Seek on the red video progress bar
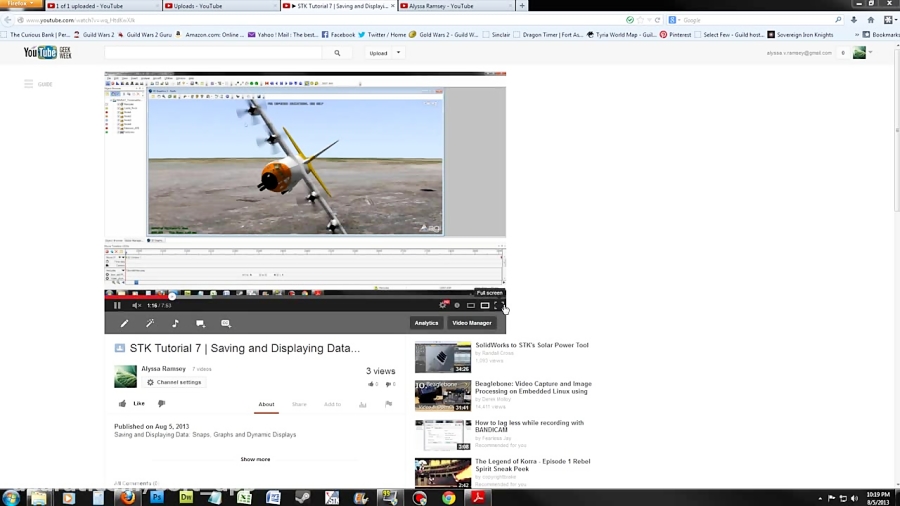The height and width of the screenshot is (506, 900). coord(250,295)
